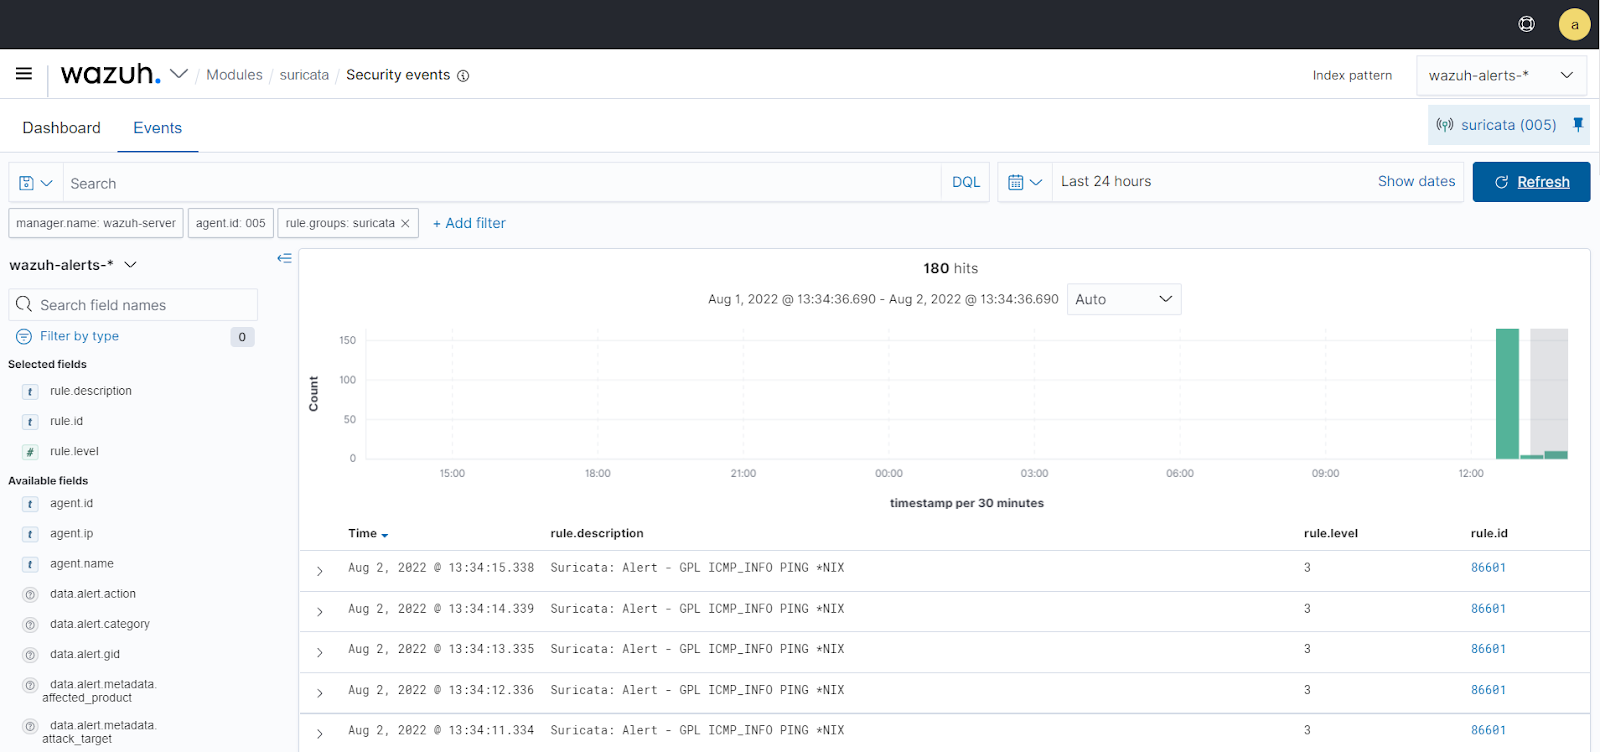This screenshot has height=752, width=1600.
Task: Expand the 13:34:13.335 event row
Action: tap(320, 652)
